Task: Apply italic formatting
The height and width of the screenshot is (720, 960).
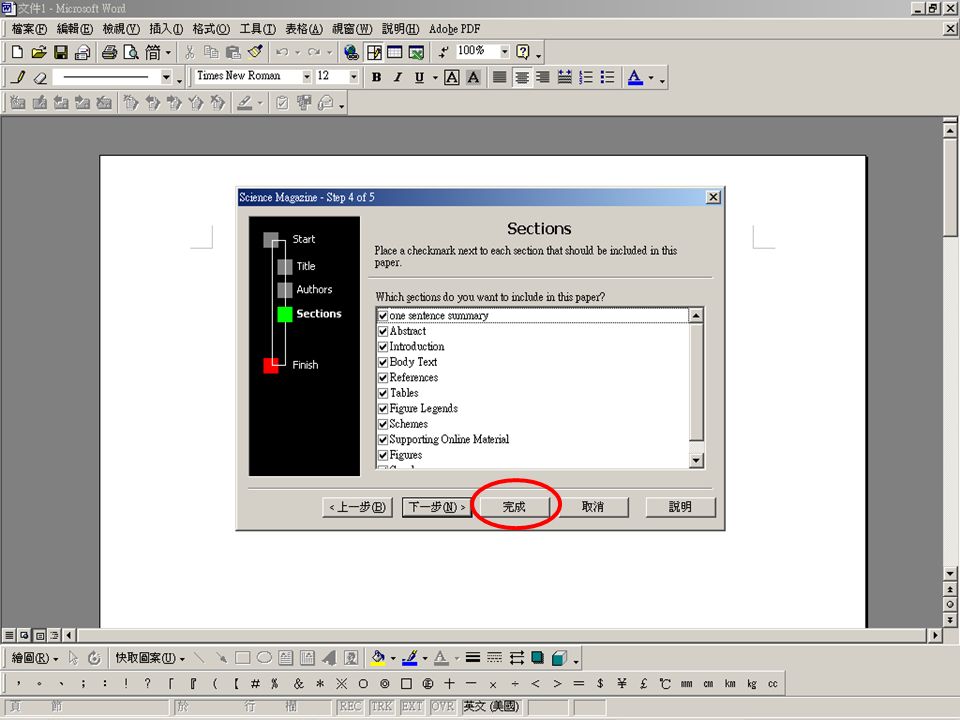Action: (398, 77)
